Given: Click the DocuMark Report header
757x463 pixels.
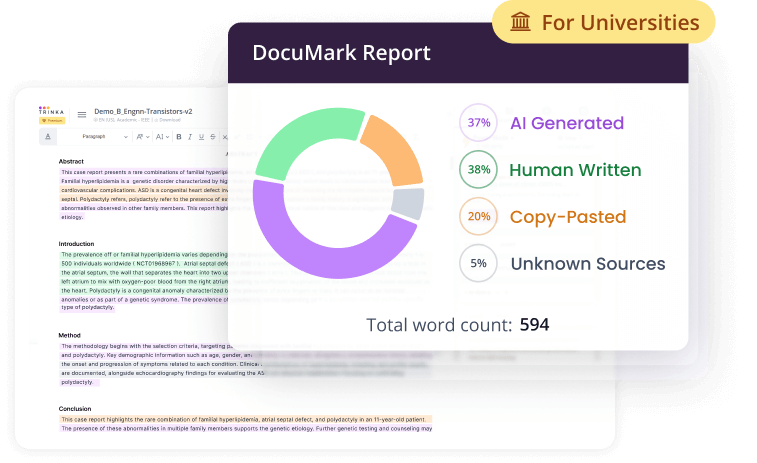Looking at the screenshot, I should [341, 53].
